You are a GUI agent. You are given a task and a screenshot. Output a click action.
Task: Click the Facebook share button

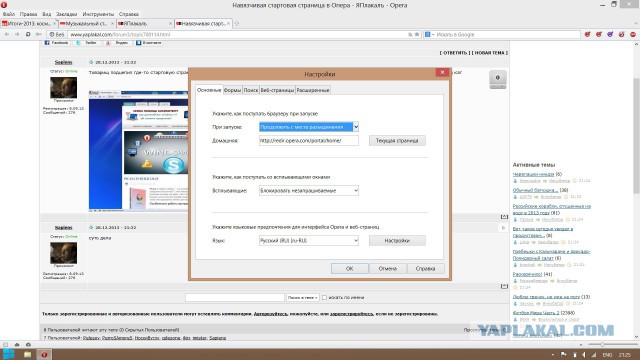click(x=56, y=42)
